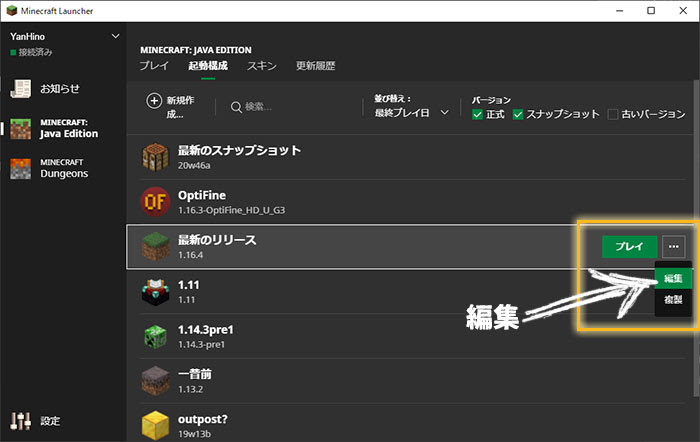Click the YanHino account name
The height and width of the screenshot is (442, 700).
pyautogui.click(x=27, y=36)
